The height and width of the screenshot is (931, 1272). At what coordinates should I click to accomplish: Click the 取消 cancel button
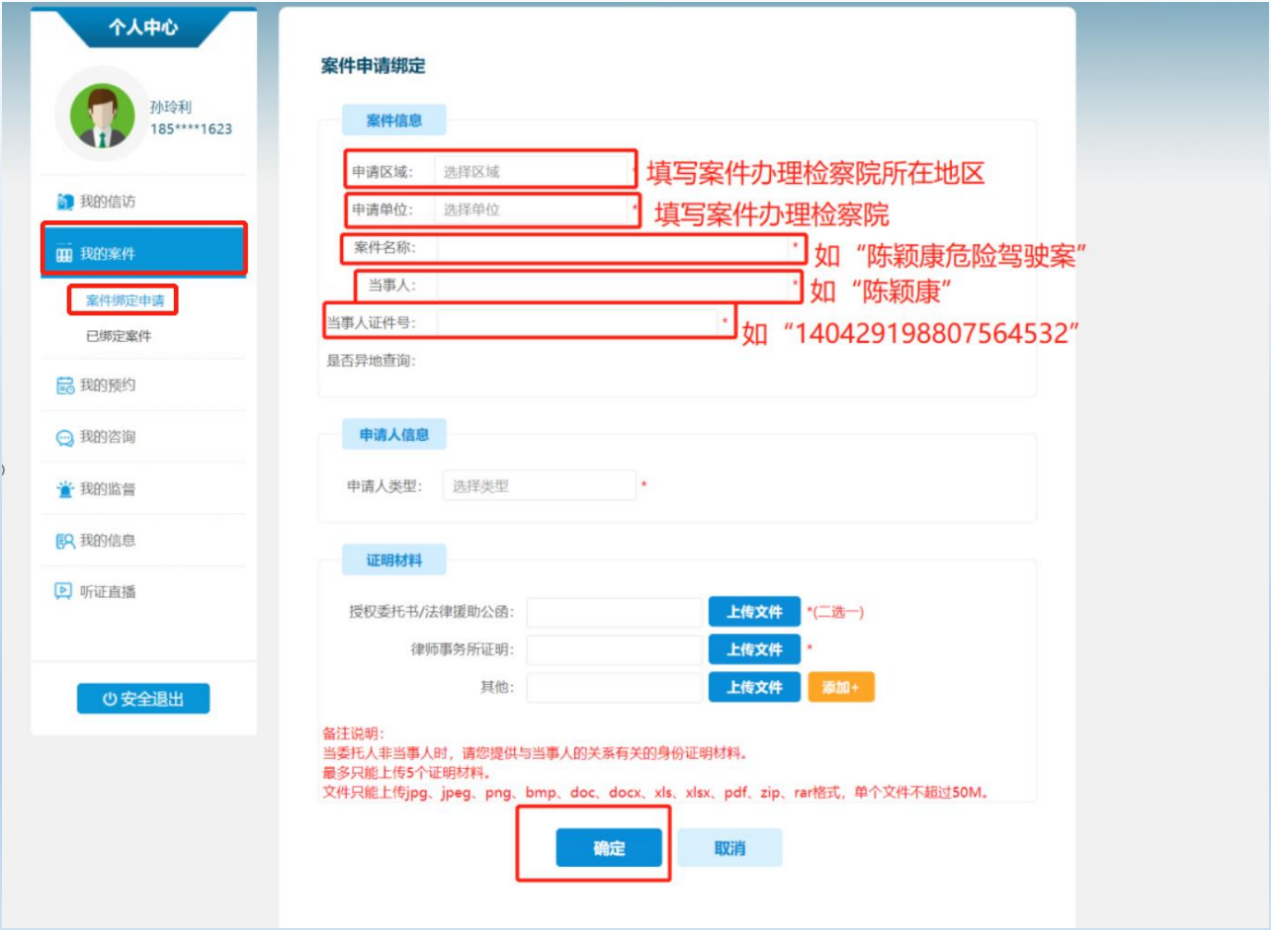point(730,848)
